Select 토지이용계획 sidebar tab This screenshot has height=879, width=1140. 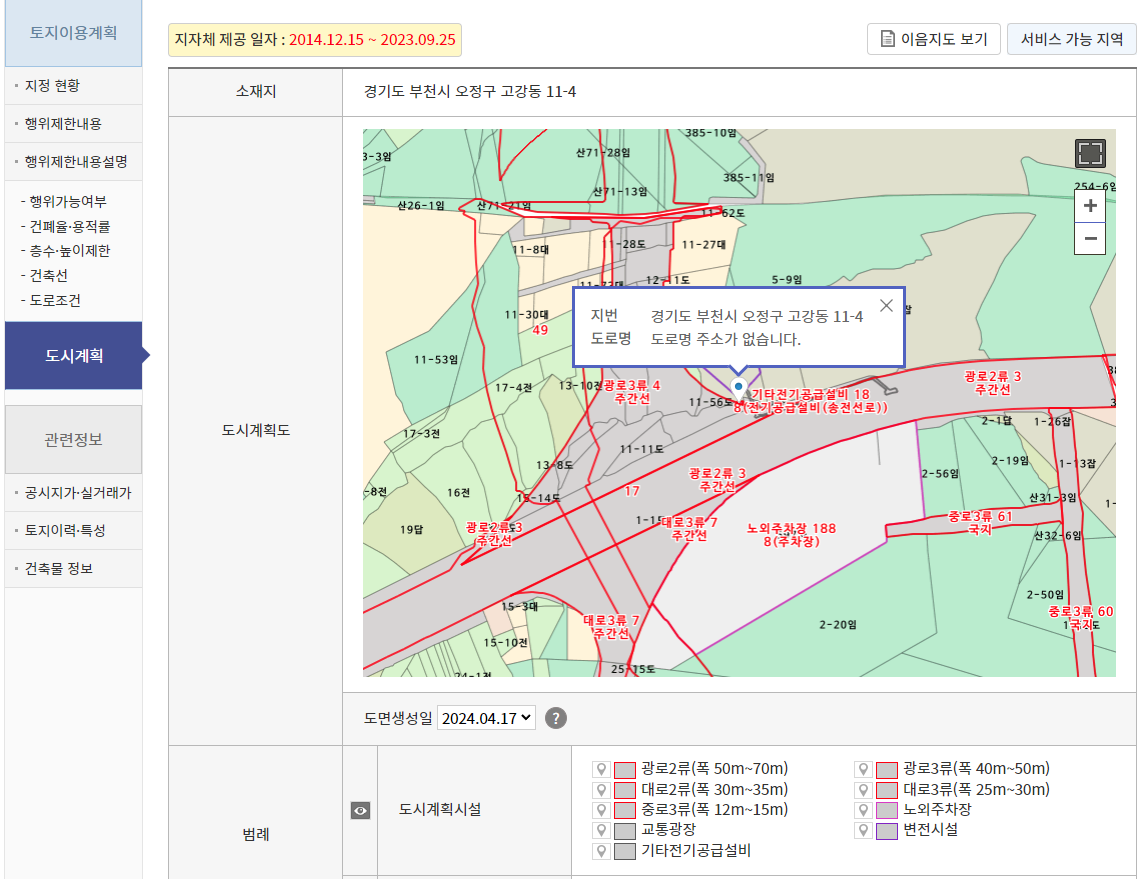(73, 33)
